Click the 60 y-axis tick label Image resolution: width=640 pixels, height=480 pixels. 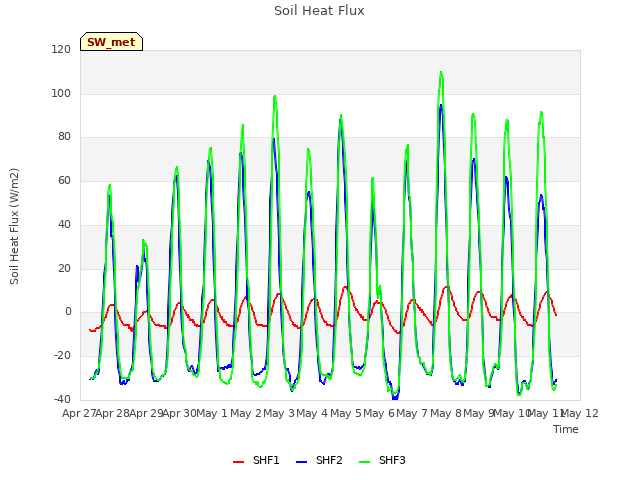click(x=64, y=180)
